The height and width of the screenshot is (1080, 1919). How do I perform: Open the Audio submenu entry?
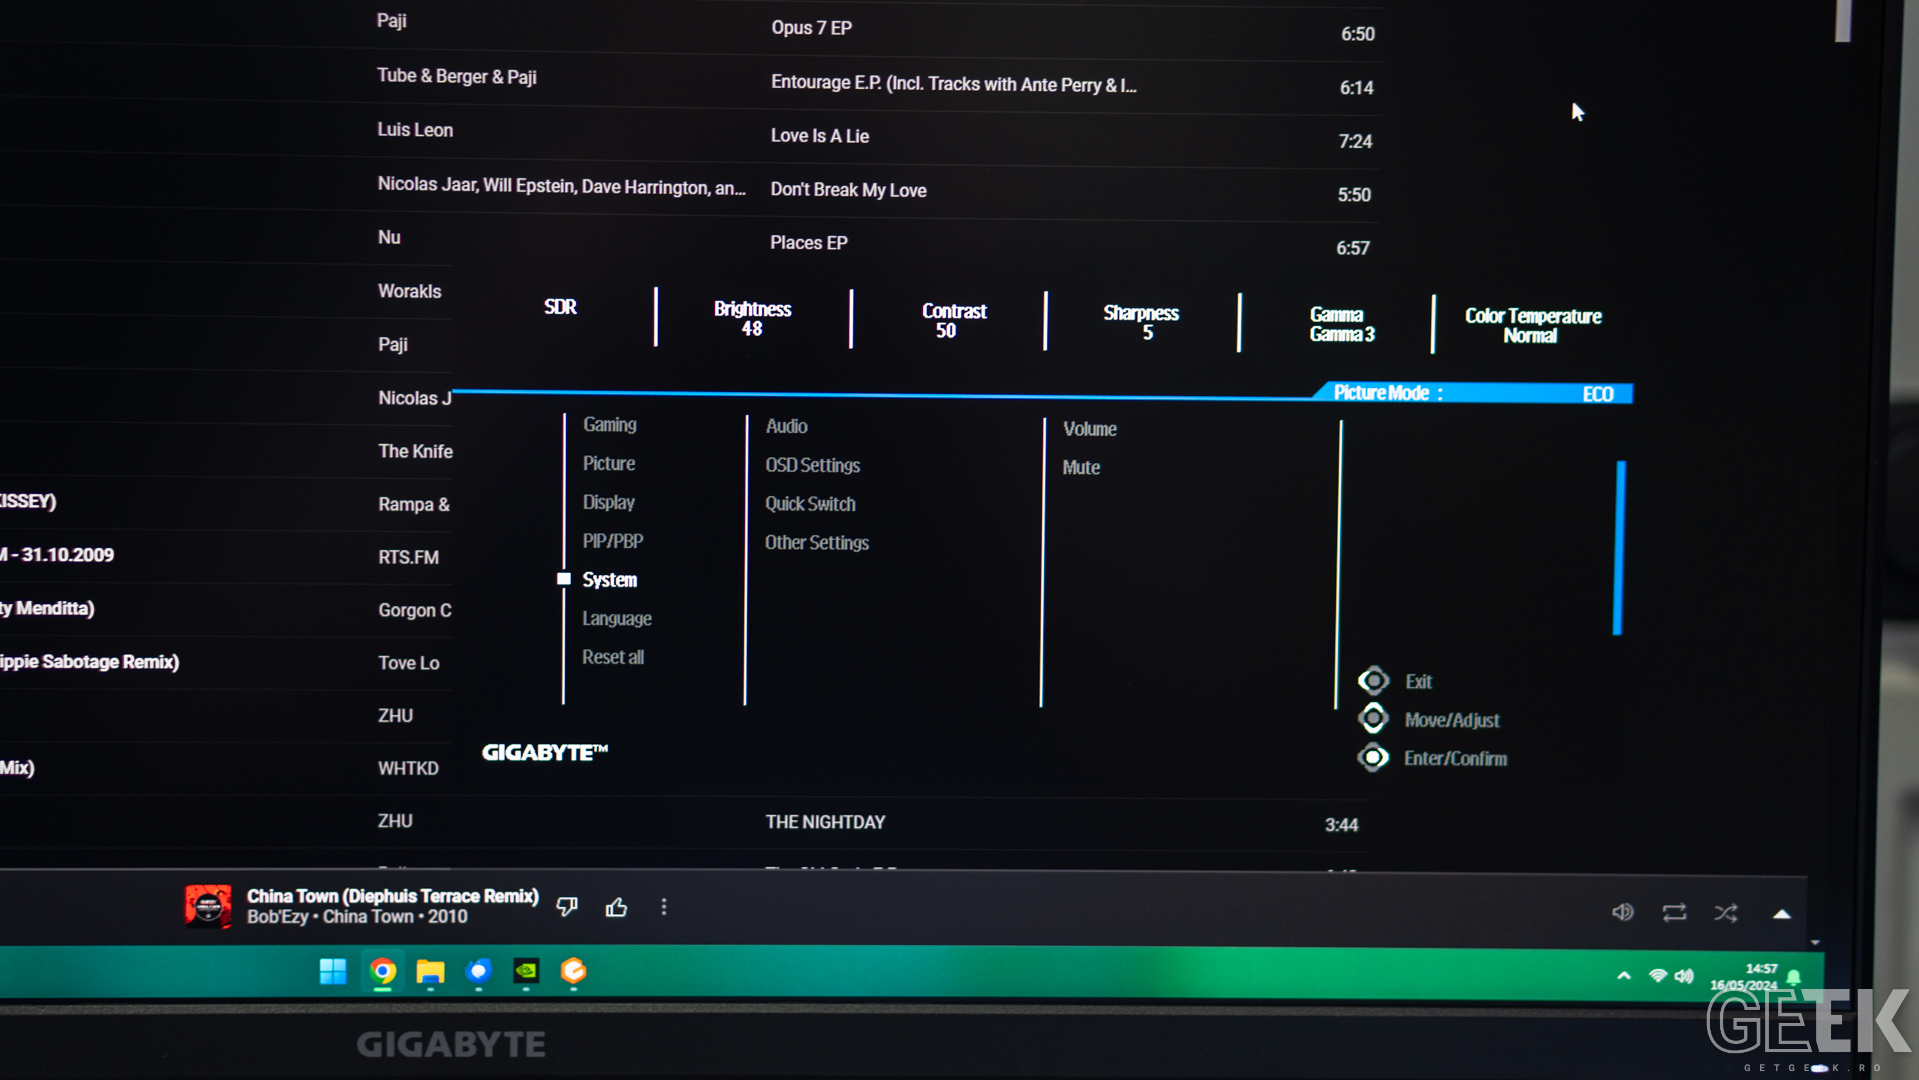tap(787, 426)
